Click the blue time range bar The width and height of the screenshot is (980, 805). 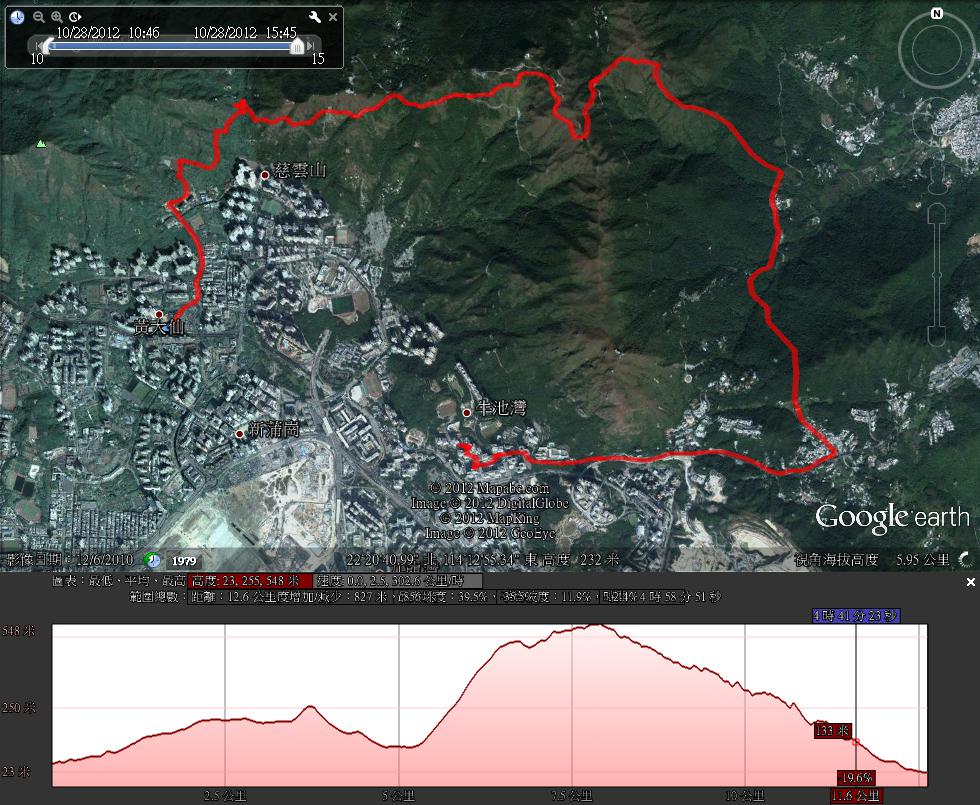(x=172, y=46)
